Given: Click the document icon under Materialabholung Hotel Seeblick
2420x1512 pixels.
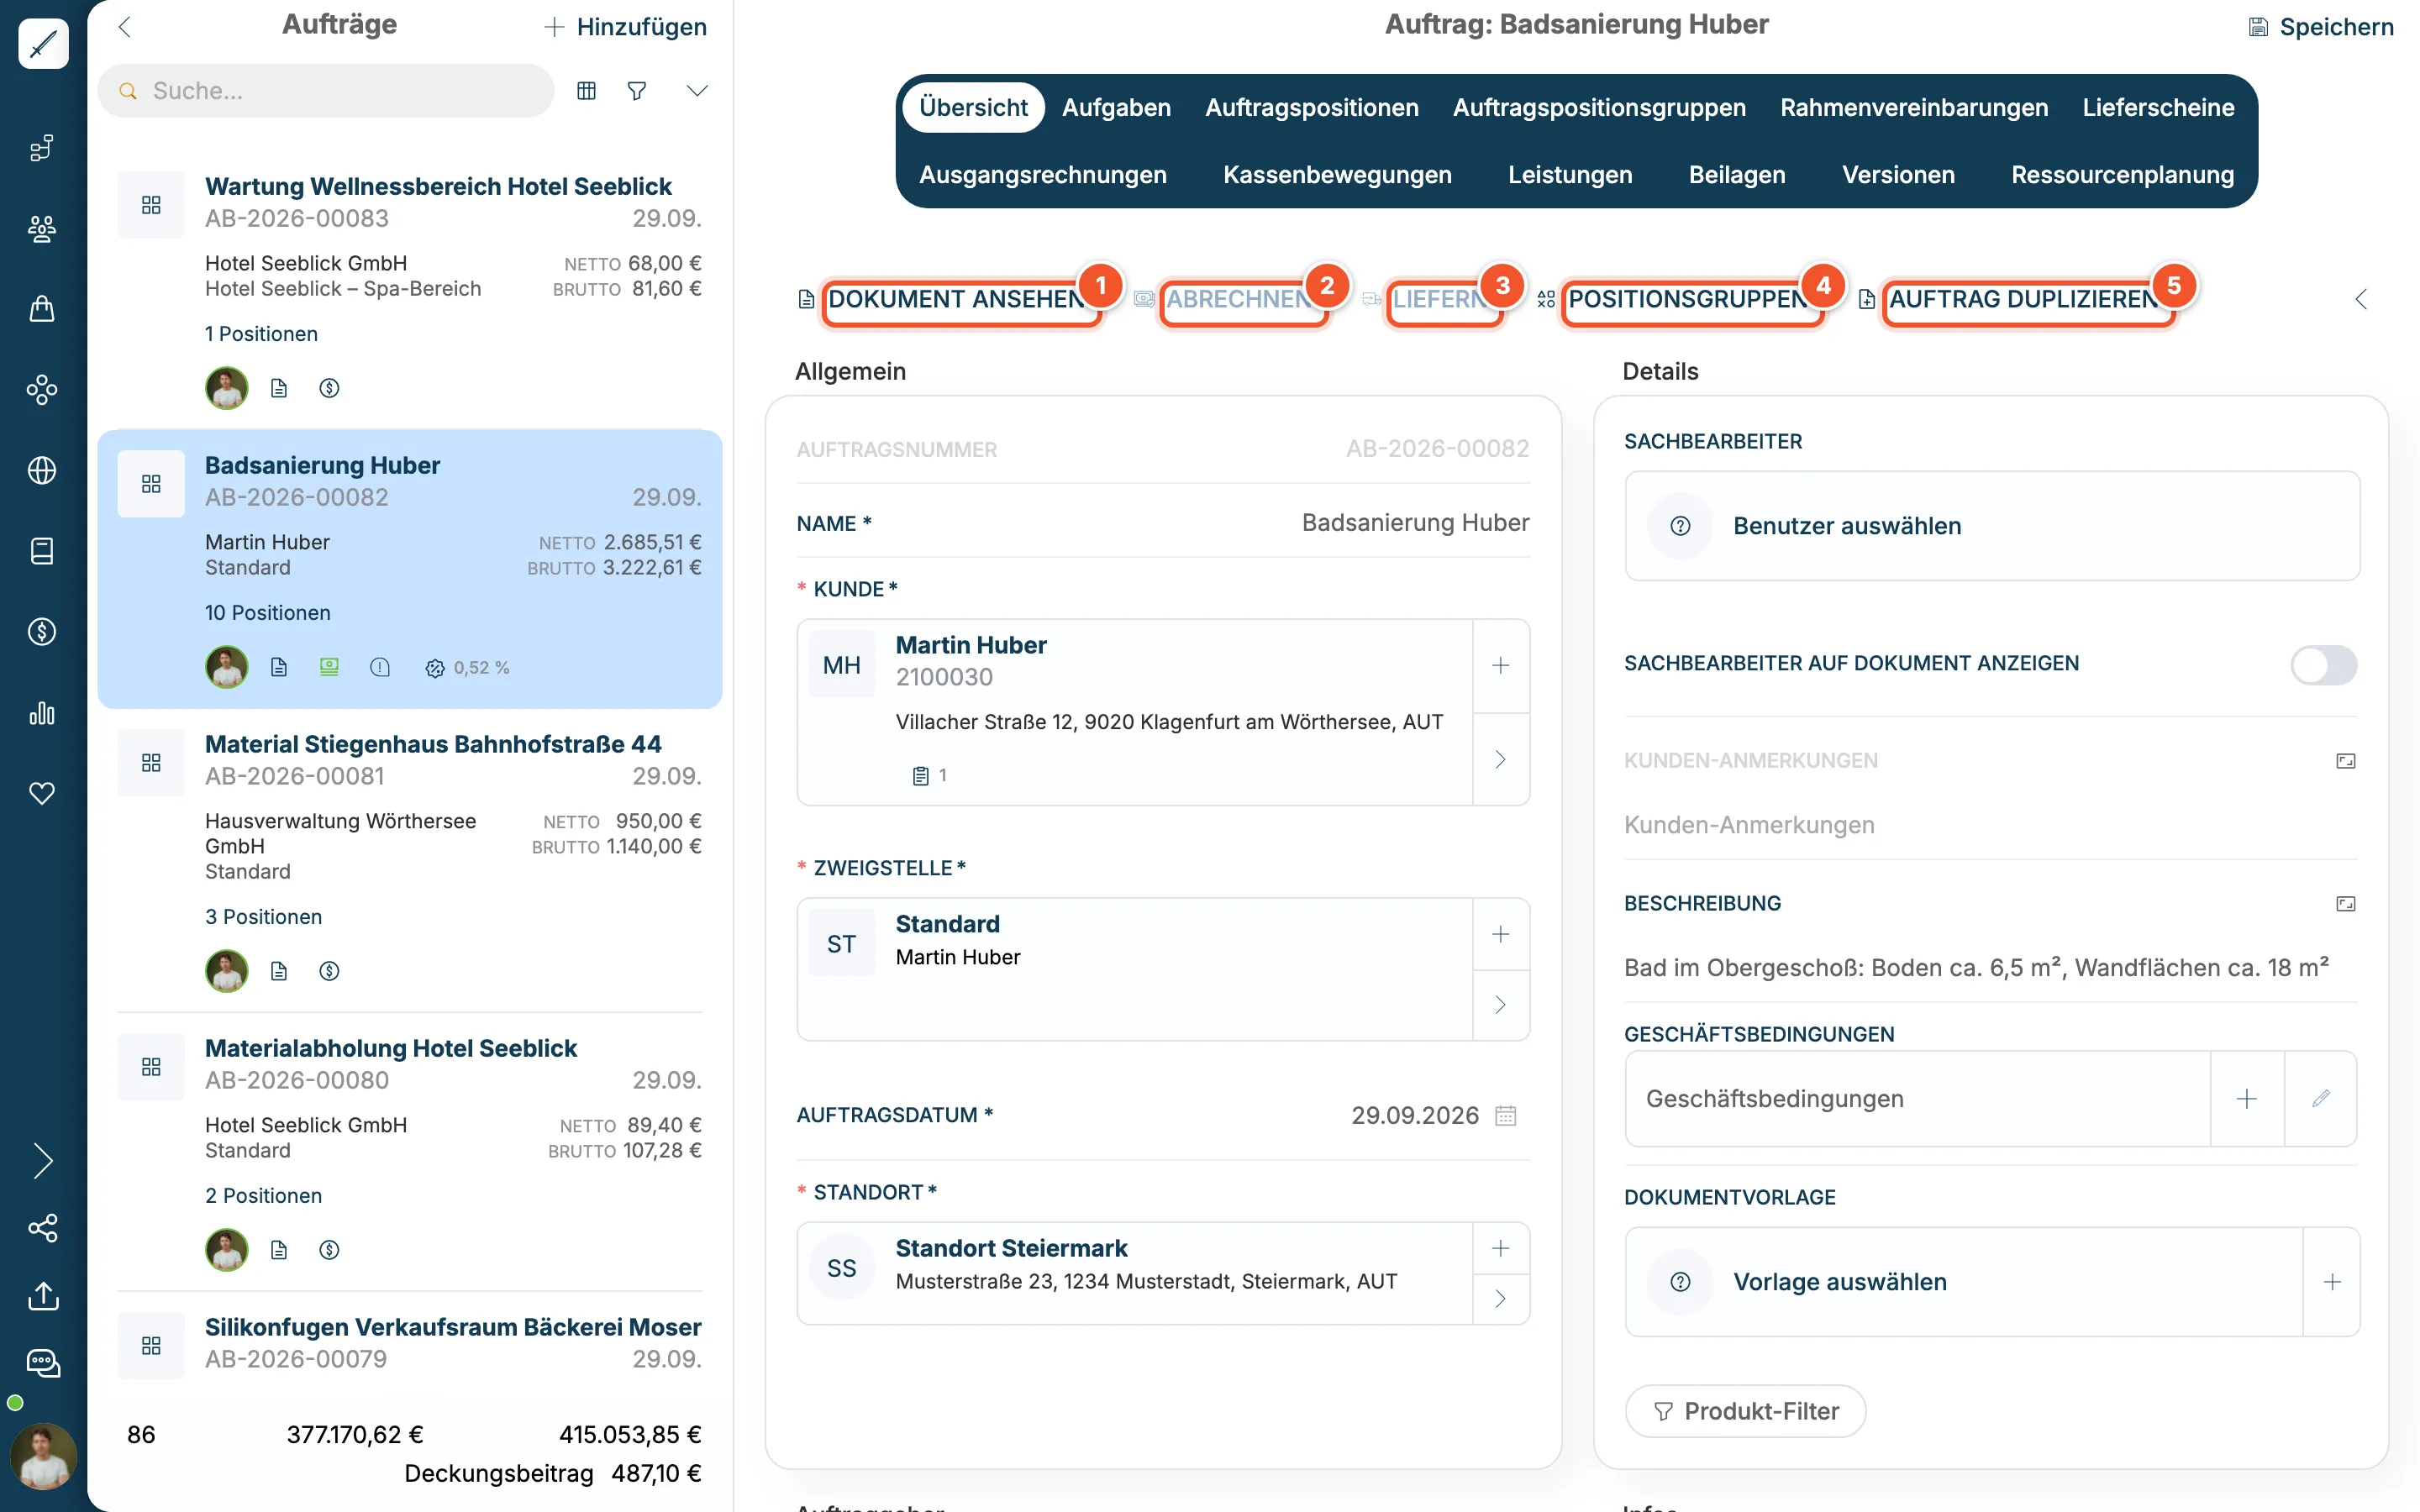Looking at the screenshot, I should [x=279, y=1250].
